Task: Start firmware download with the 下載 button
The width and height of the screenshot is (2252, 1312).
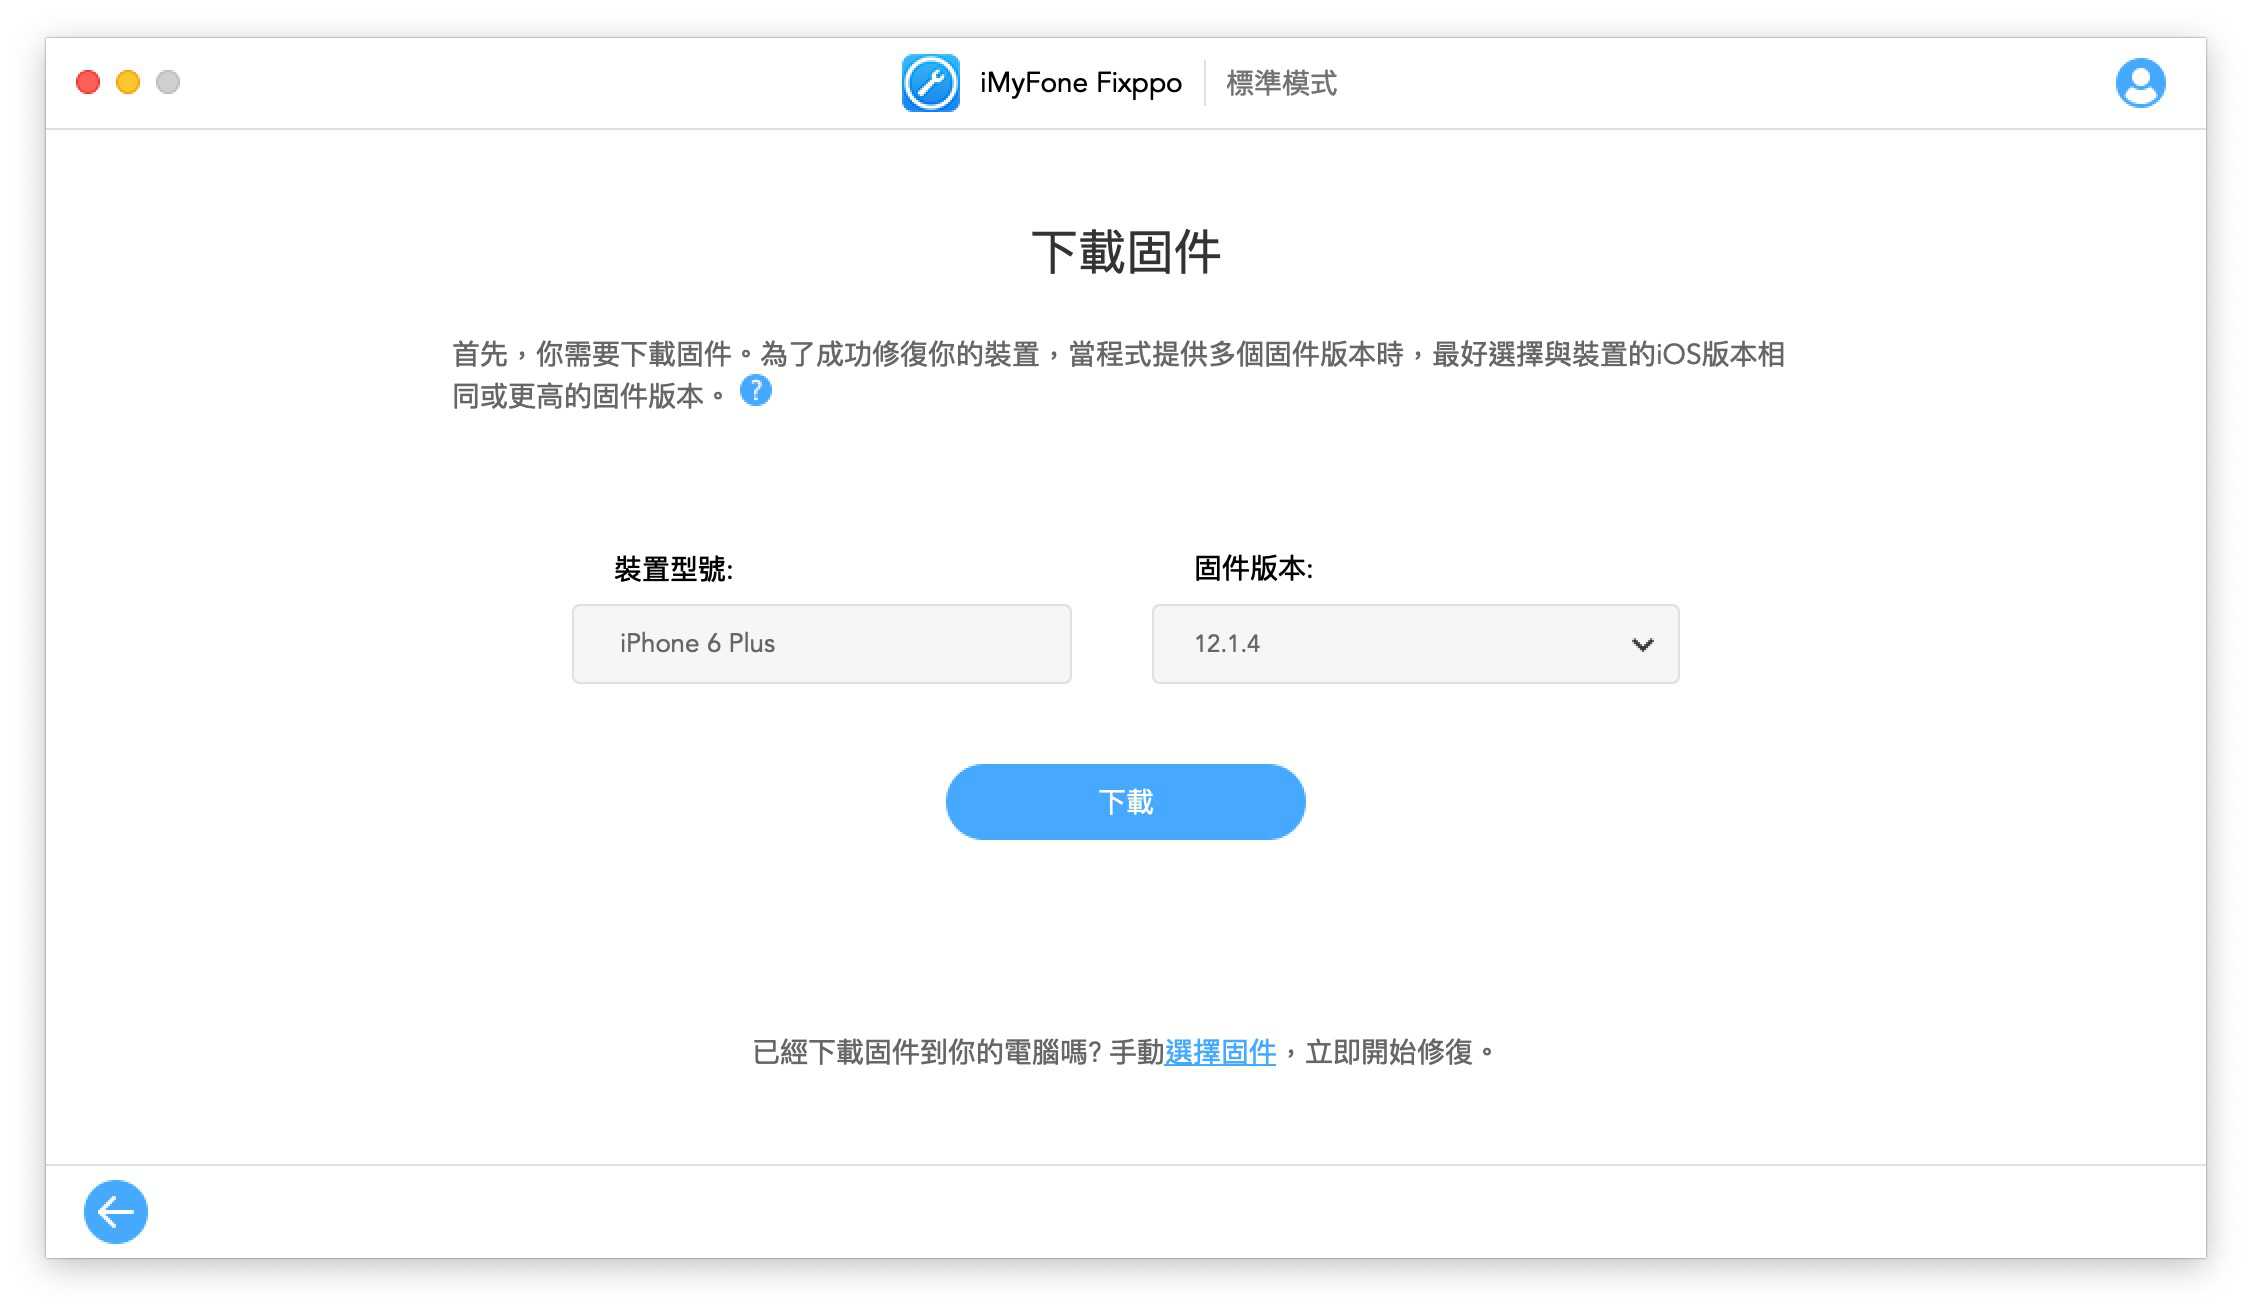Action: tap(1125, 802)
